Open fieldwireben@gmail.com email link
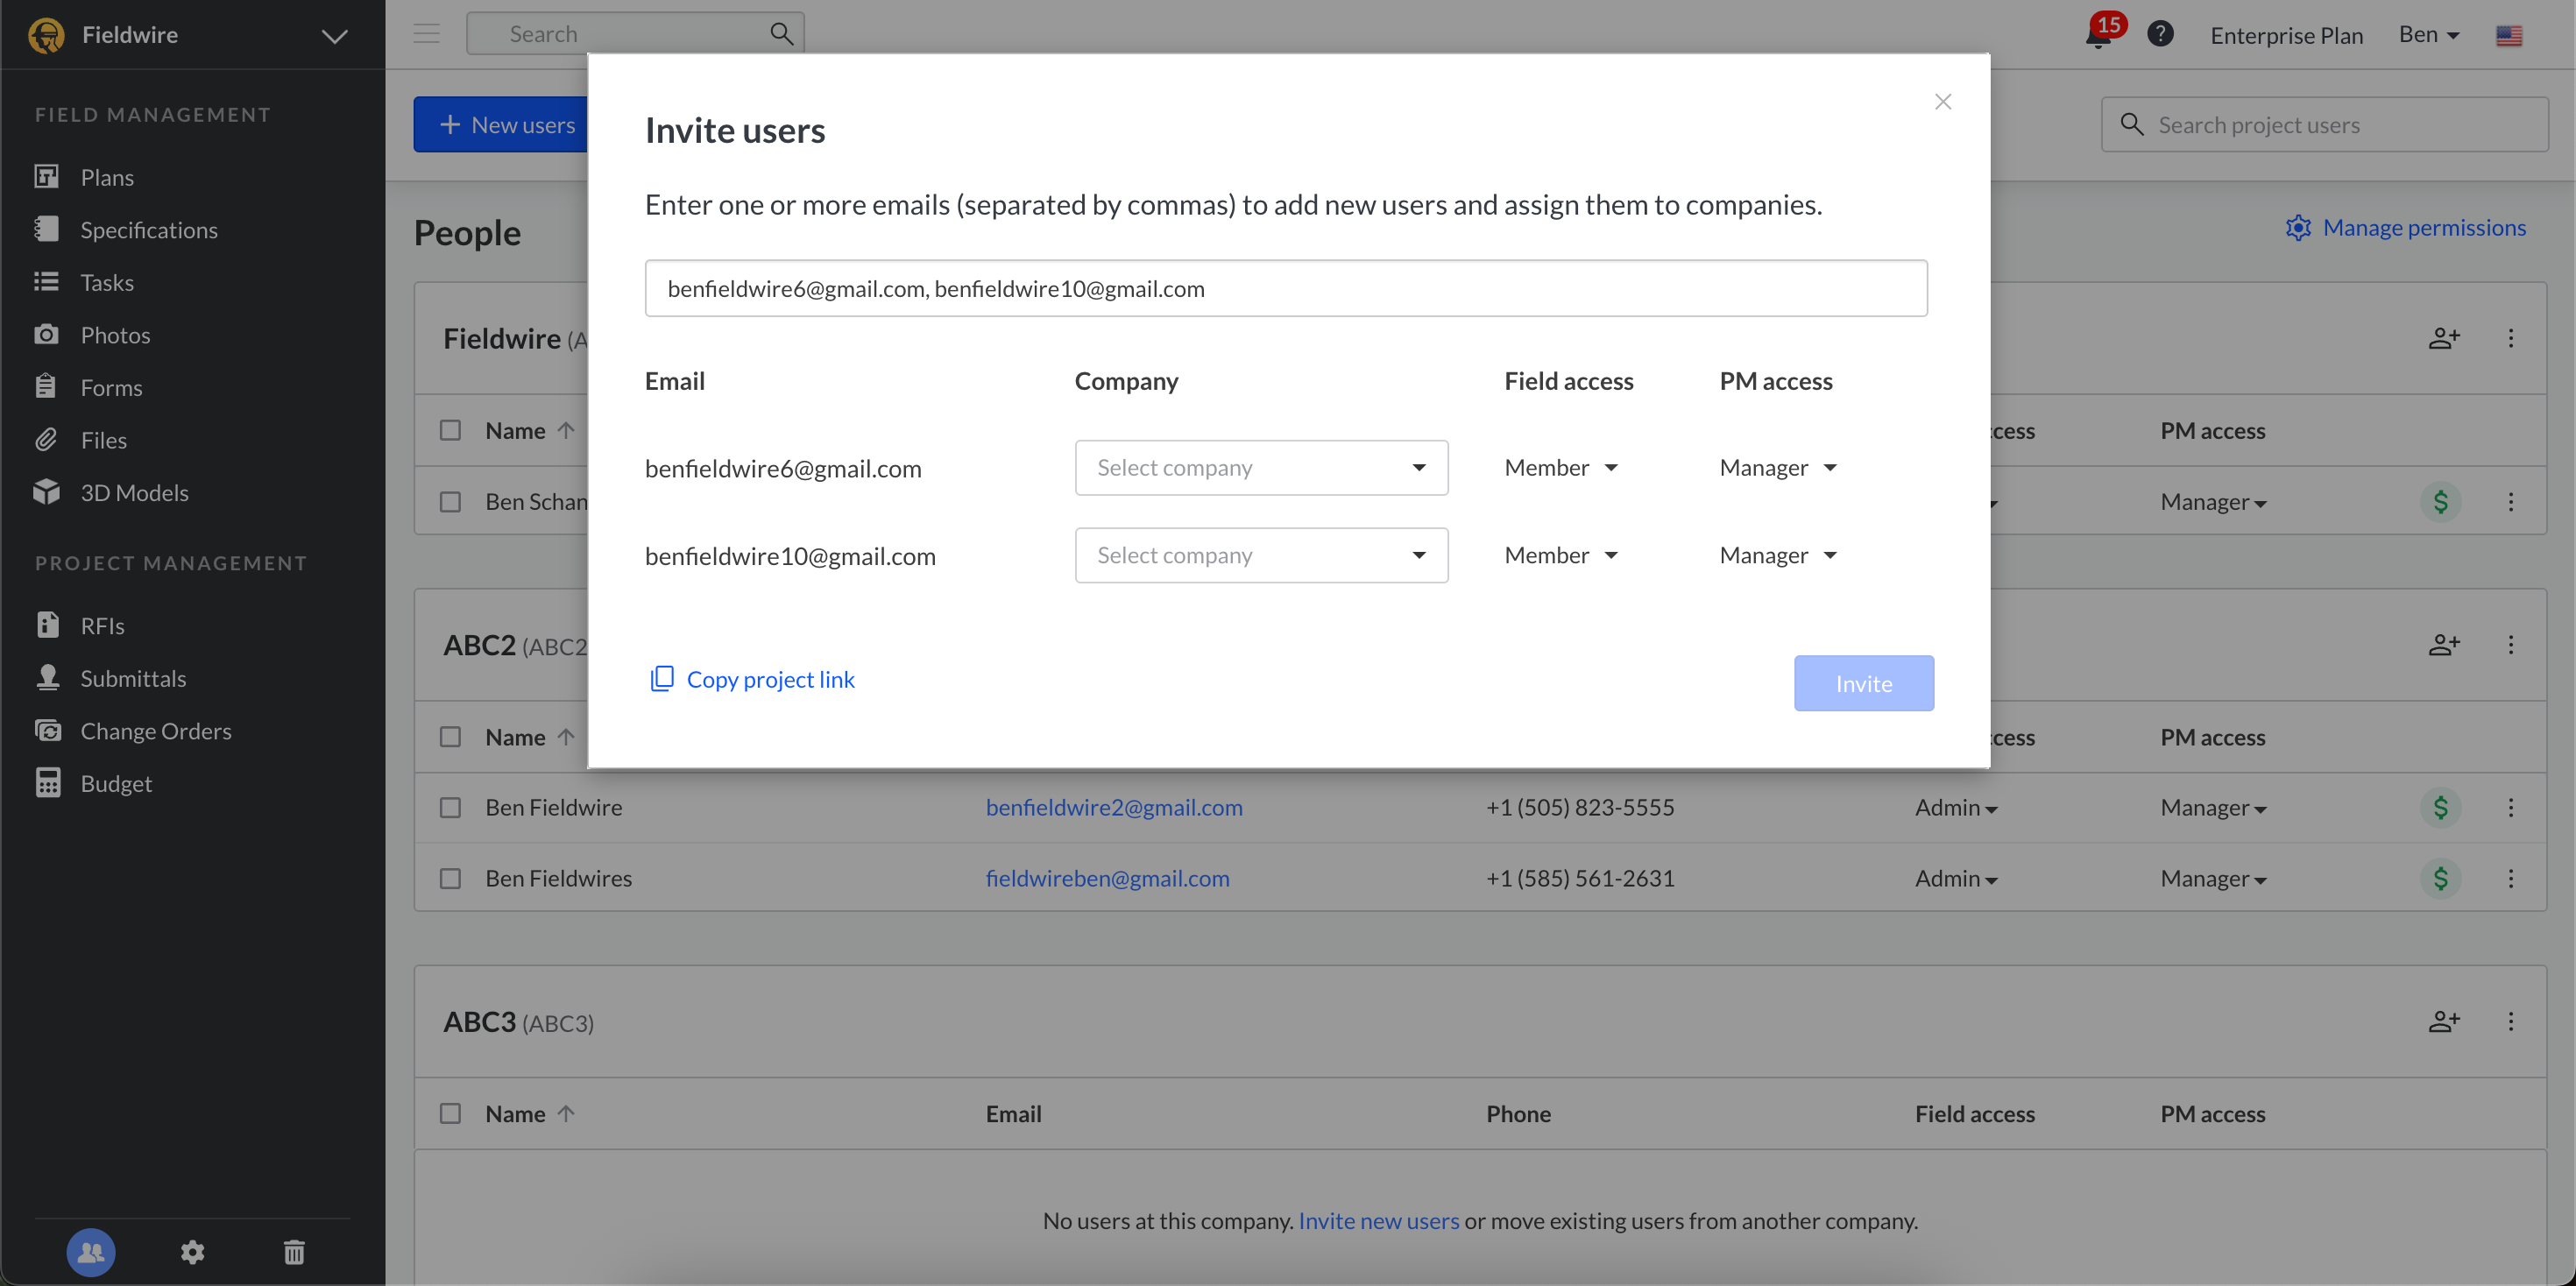The image size is (2576, 1286). pyautogui.click(x=1107, y=878)
